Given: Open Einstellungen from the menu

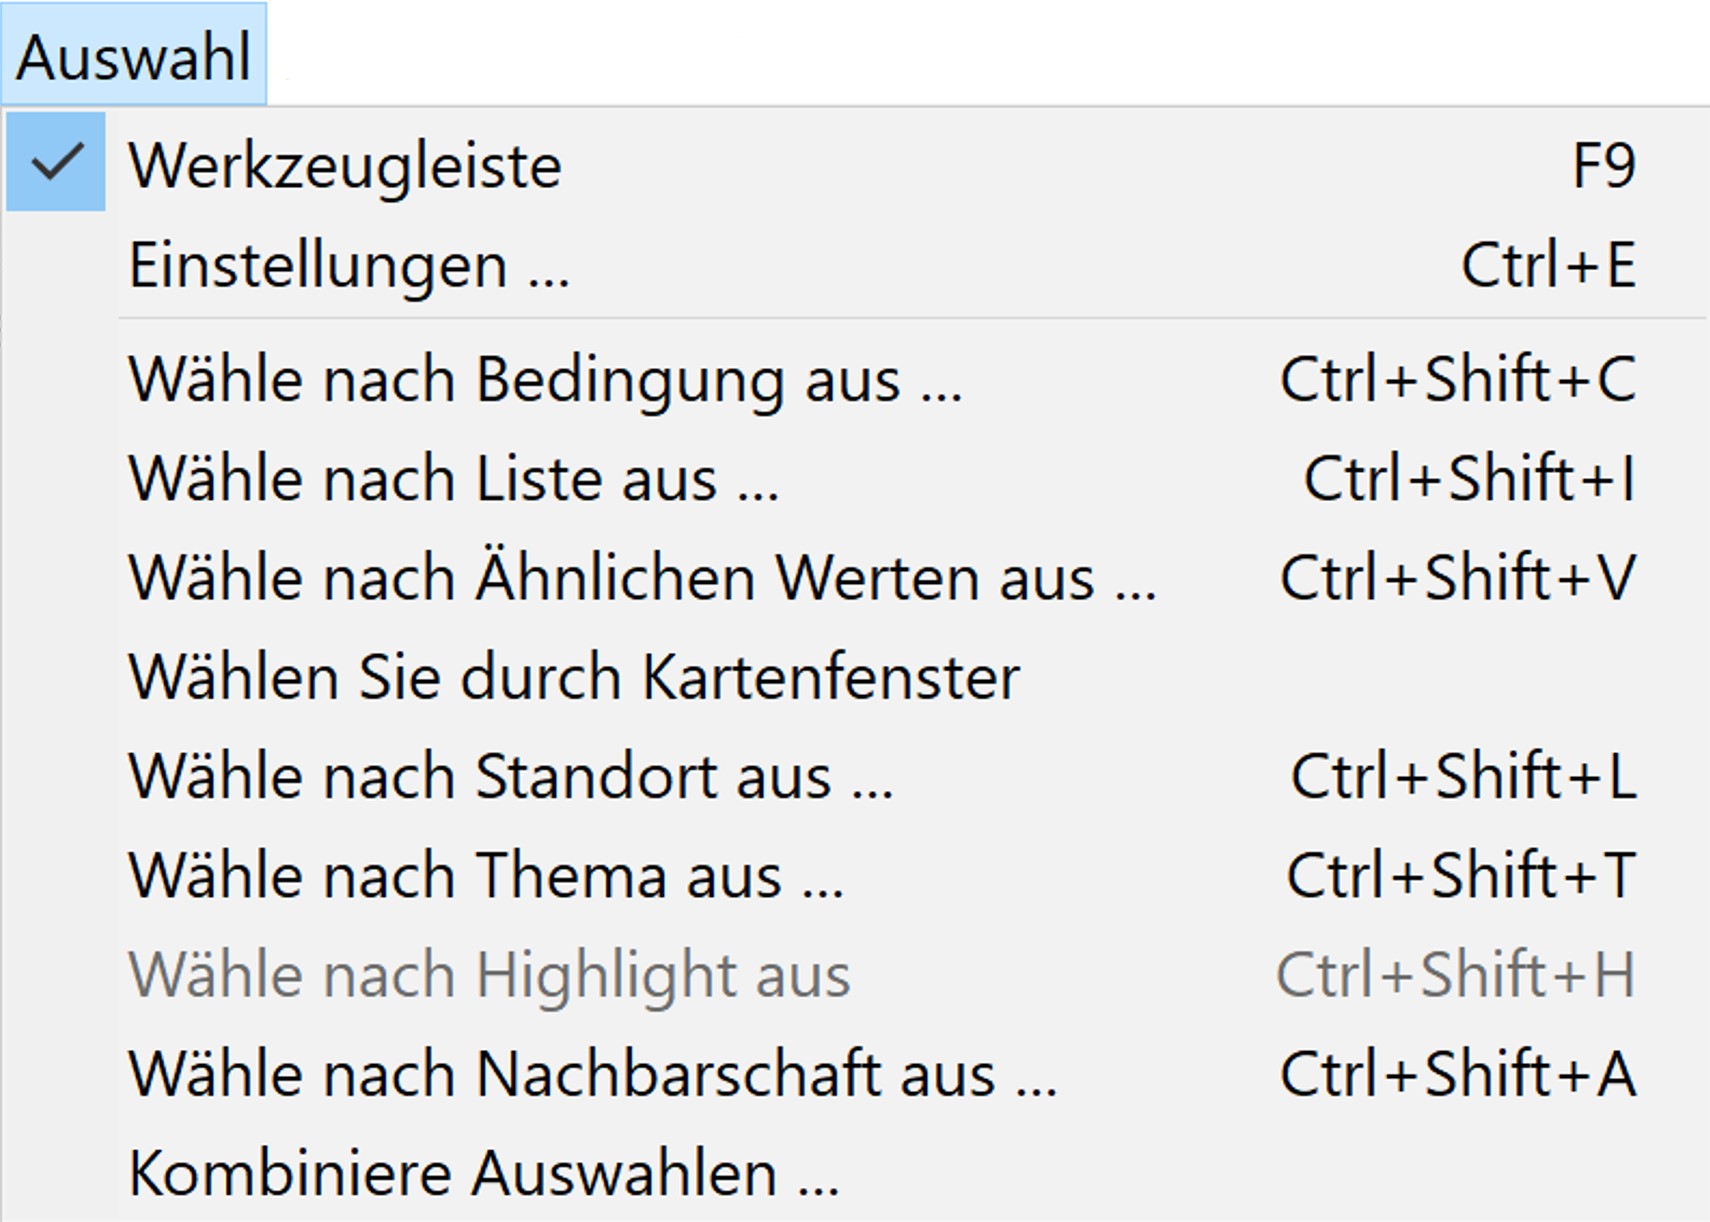Looking at the screenshot, I should [349, 265].
